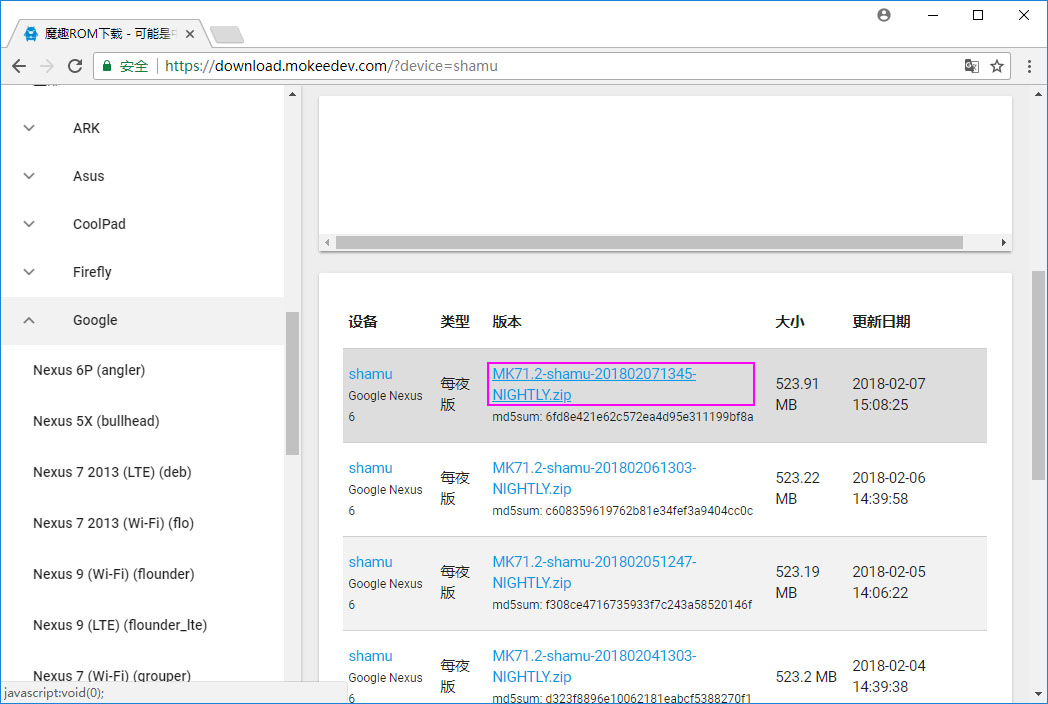Screen dimensions: 1048x704
Task: Open the Chrome user profile icon
Action: 884,15
